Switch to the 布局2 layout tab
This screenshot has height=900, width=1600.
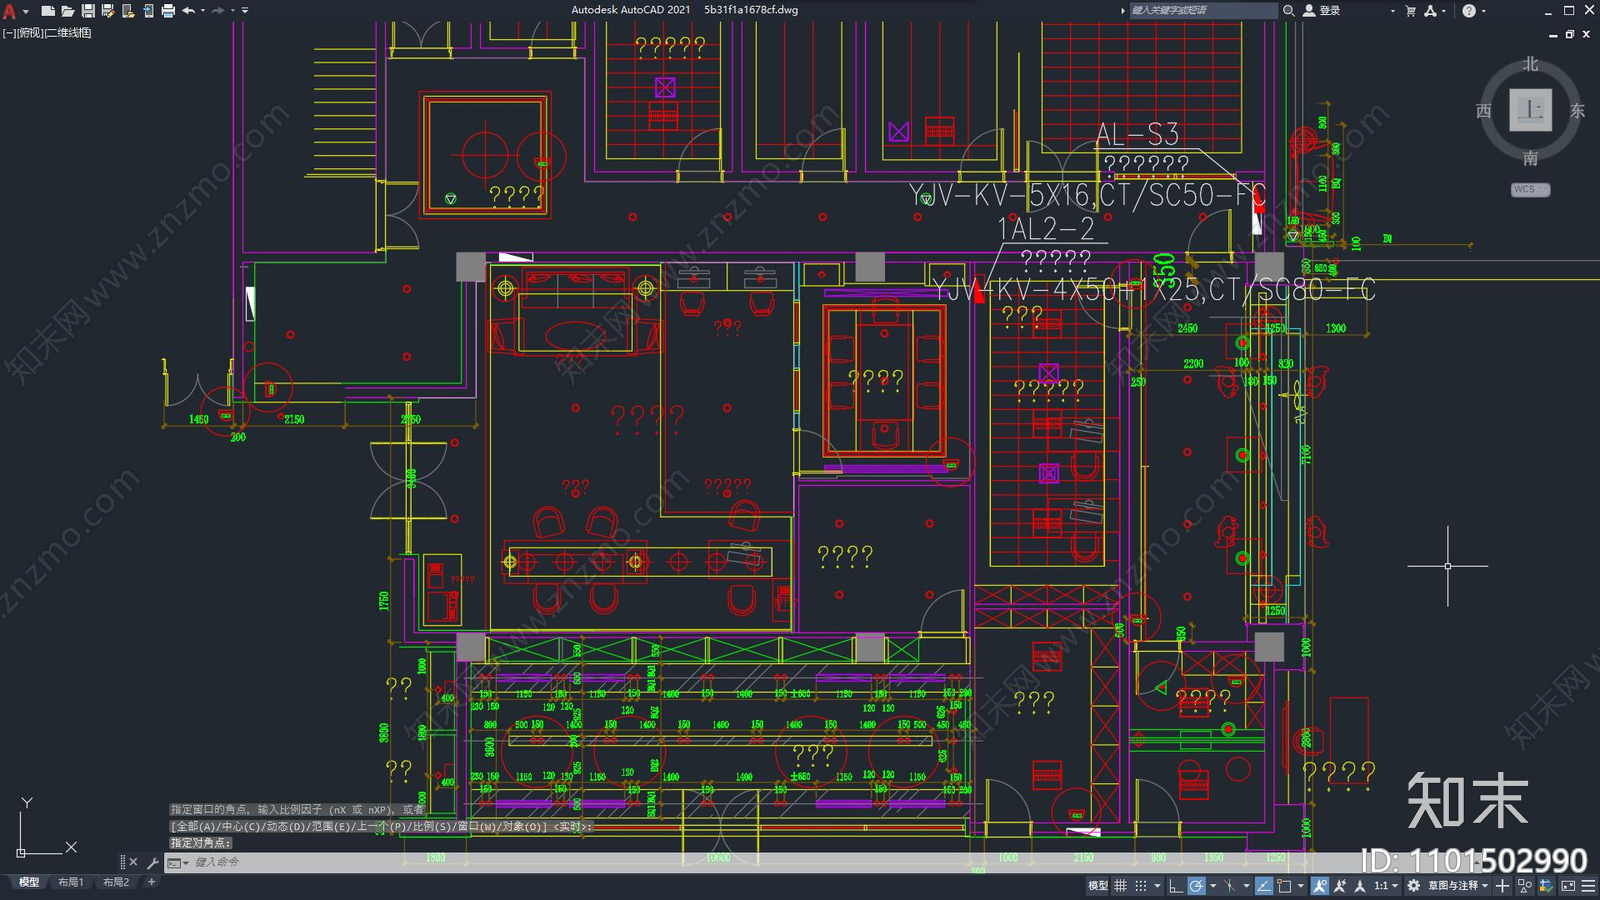pos(116,882)
